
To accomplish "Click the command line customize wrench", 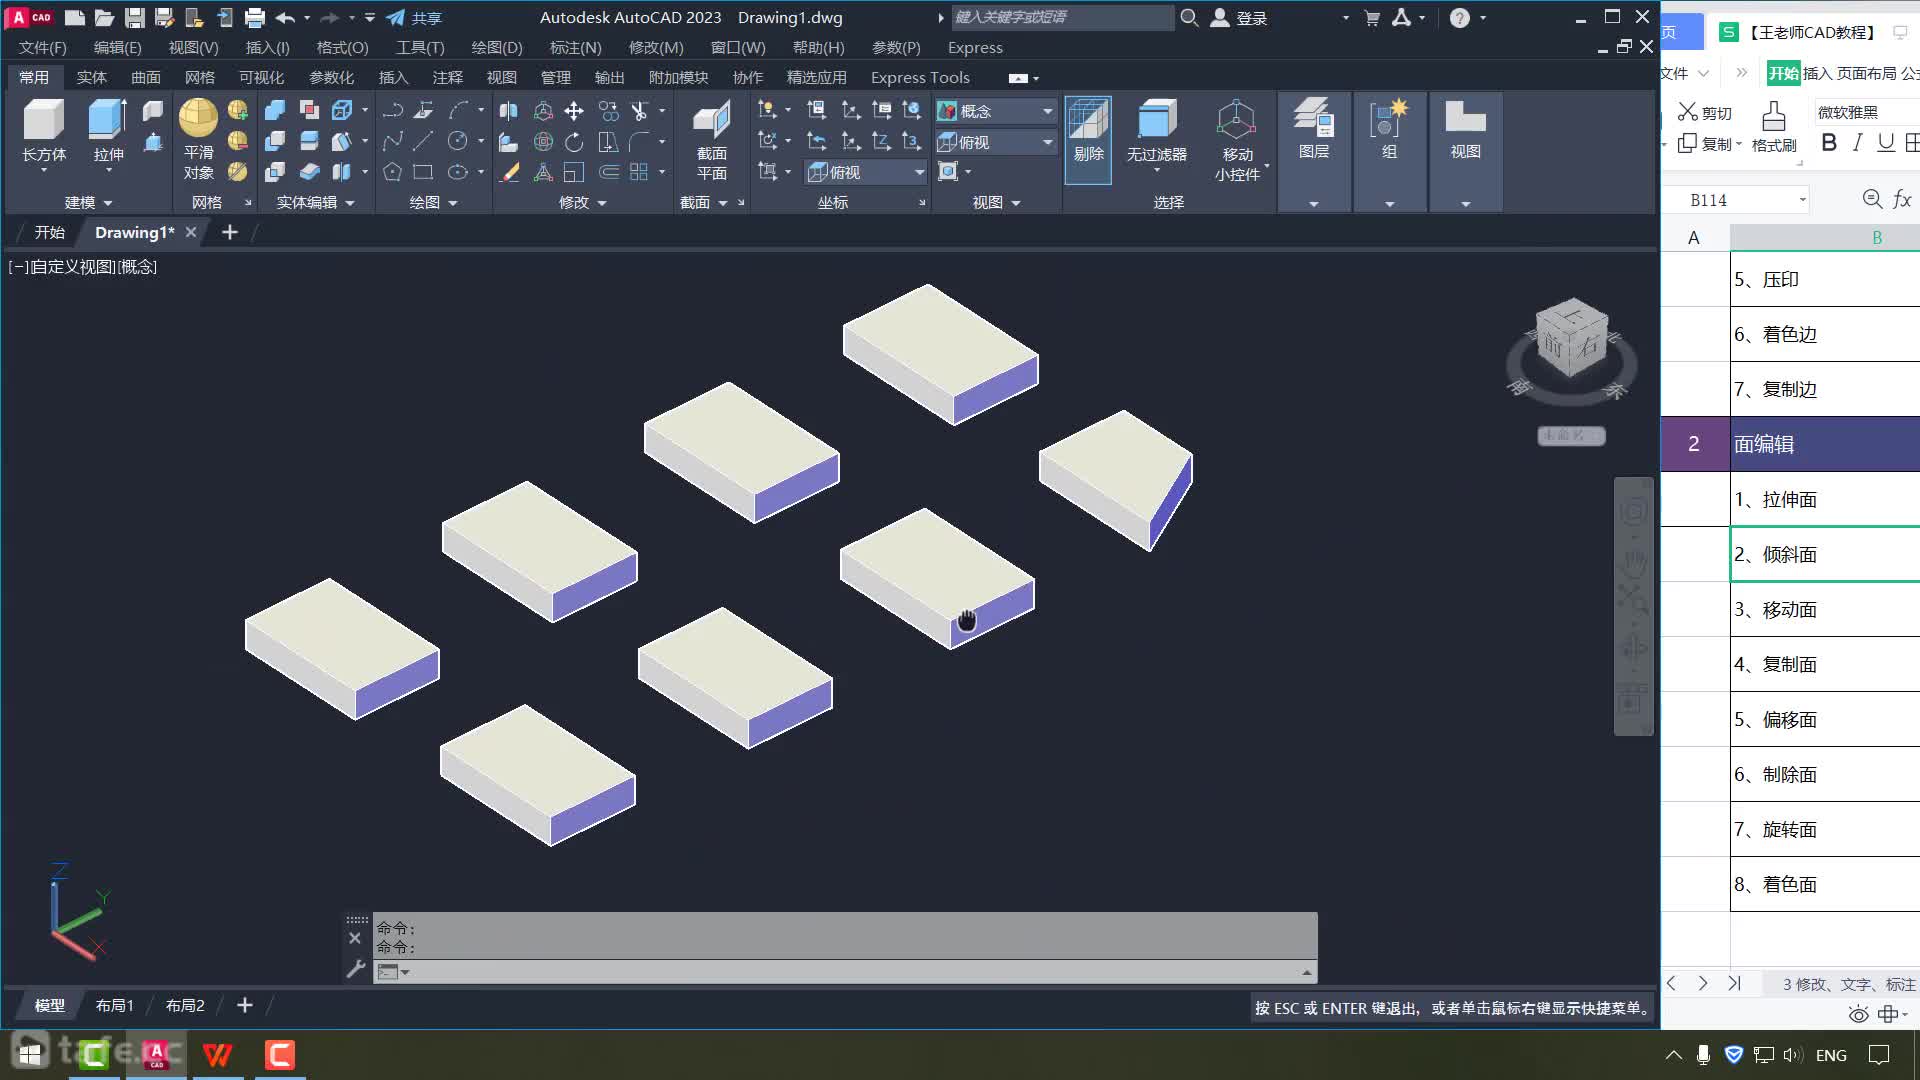I will click(x=355, y=969).
